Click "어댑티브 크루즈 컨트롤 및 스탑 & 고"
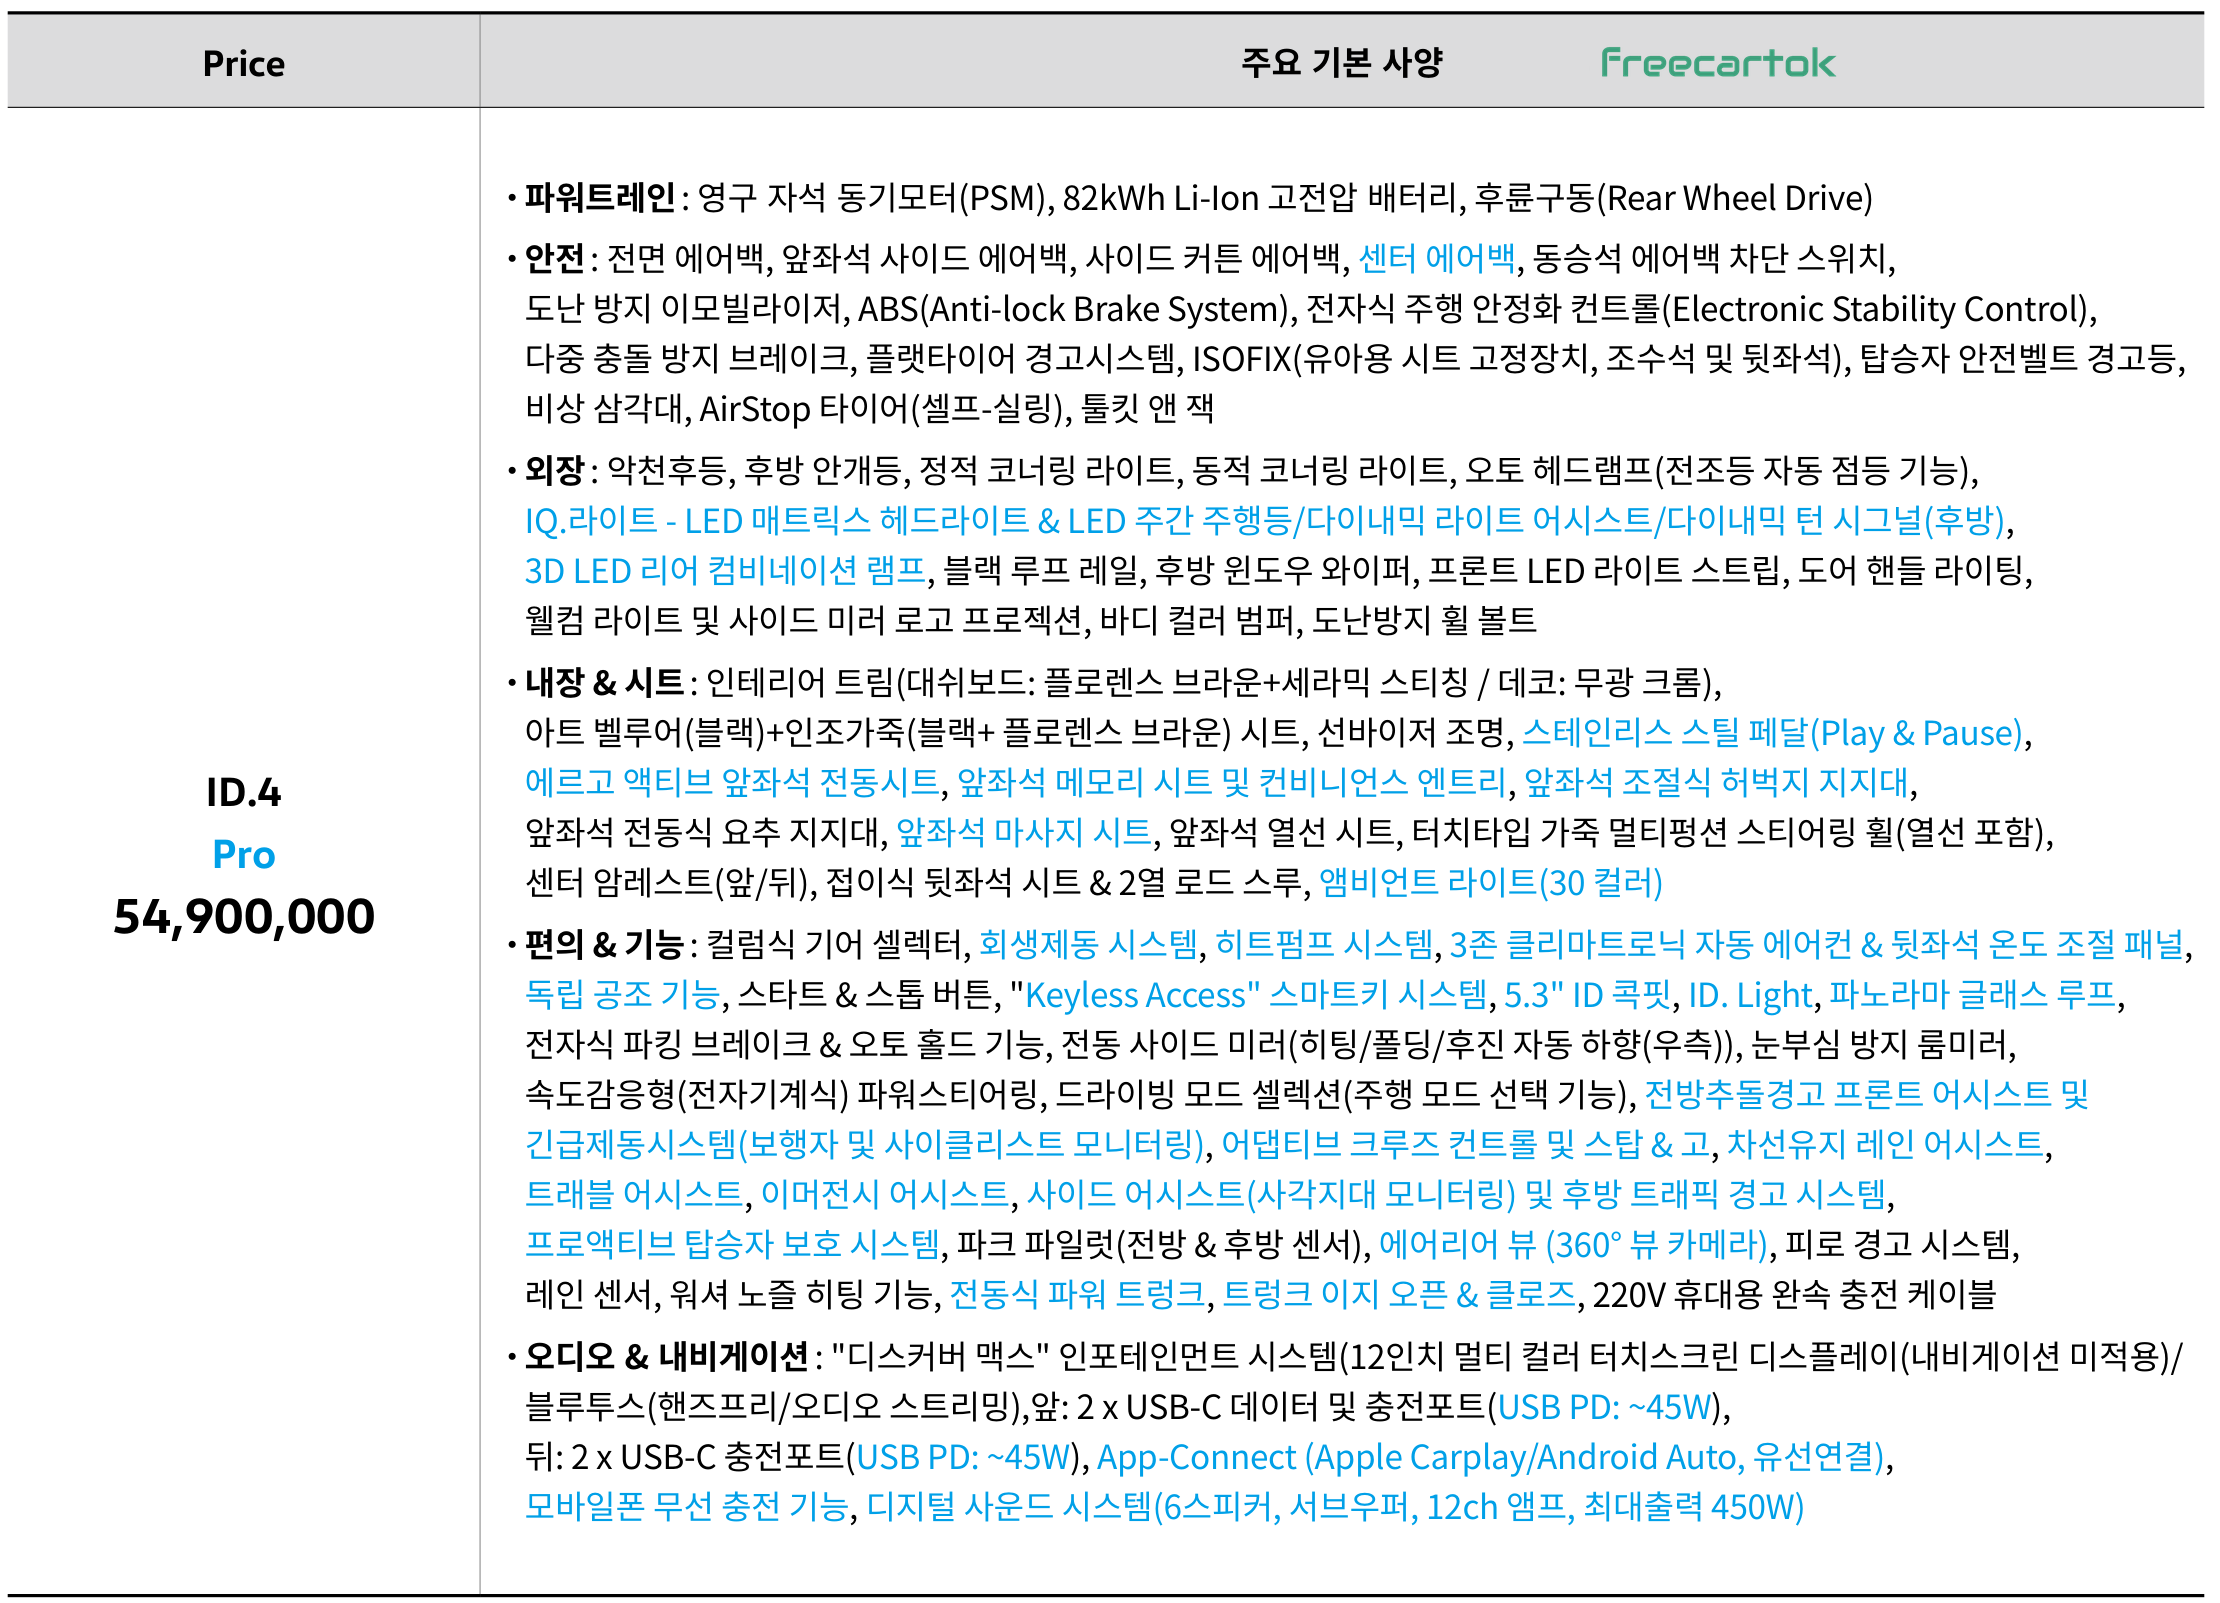Image resolution: width=2220 pixels, height=1603 pixels. 1466,1144
